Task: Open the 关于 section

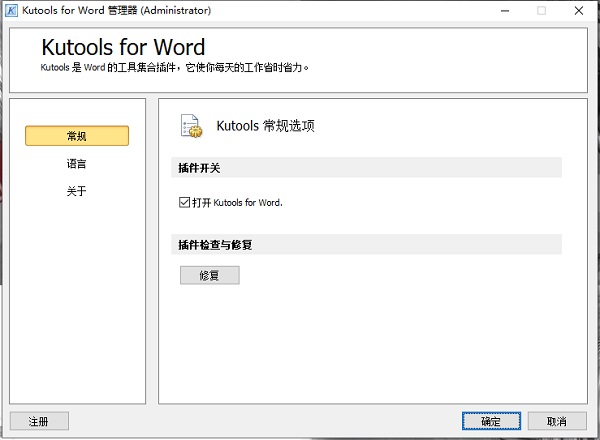Action: click(x=77, y=191)
